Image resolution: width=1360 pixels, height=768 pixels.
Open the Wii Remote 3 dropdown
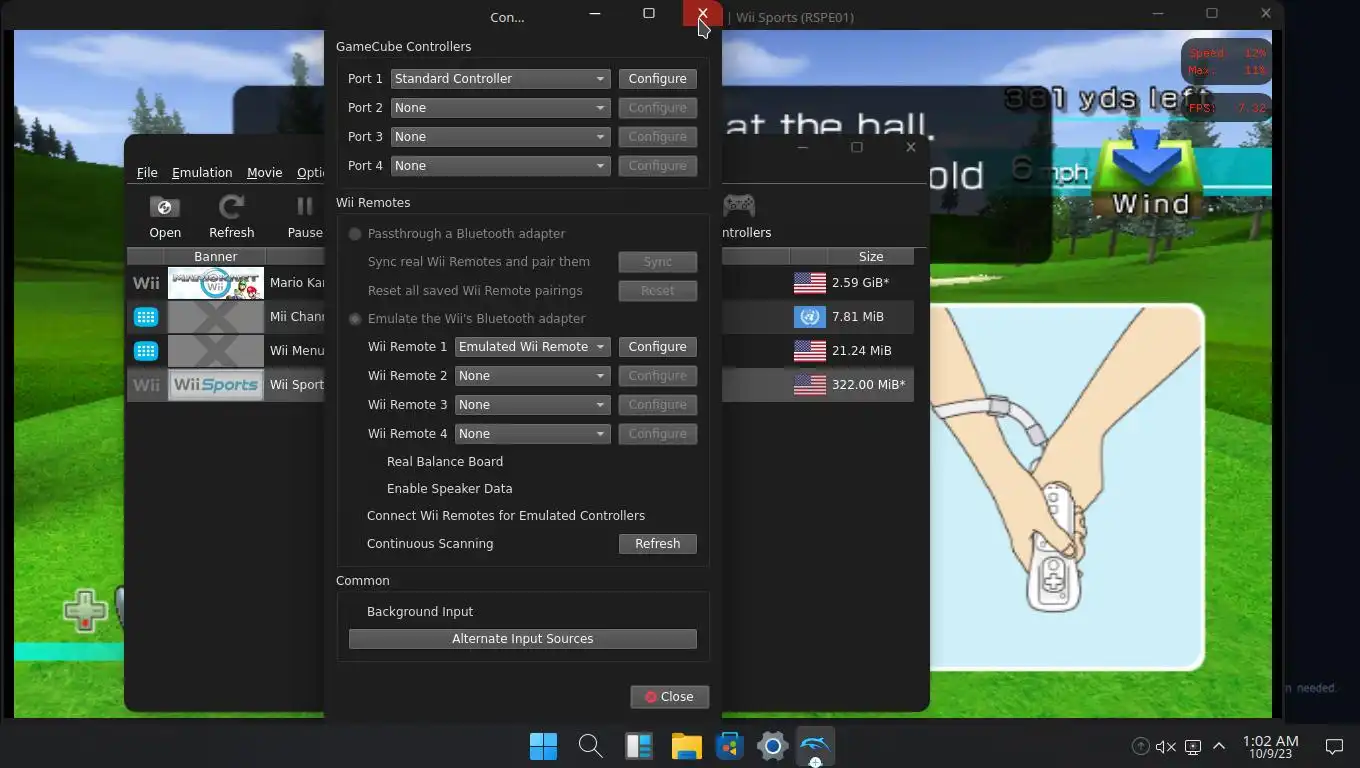[533, 405]
